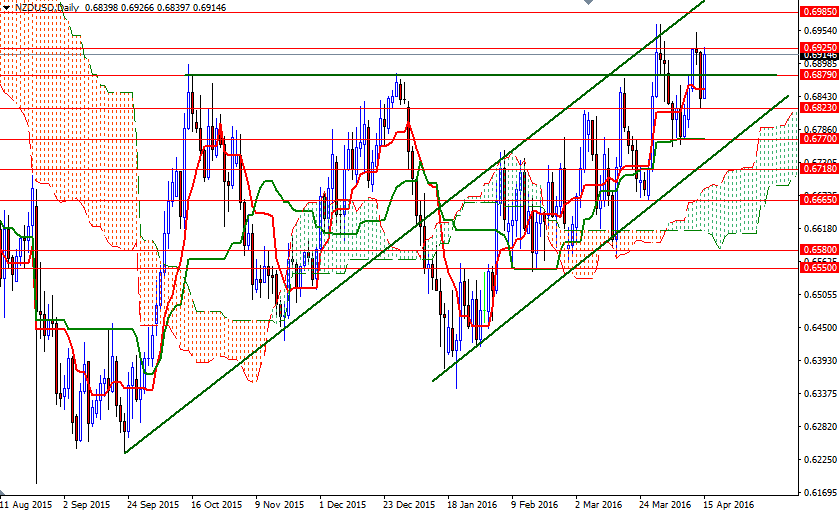
Task: Click the 23 Dec 2015 date label
Action: [x=409, y=505]
